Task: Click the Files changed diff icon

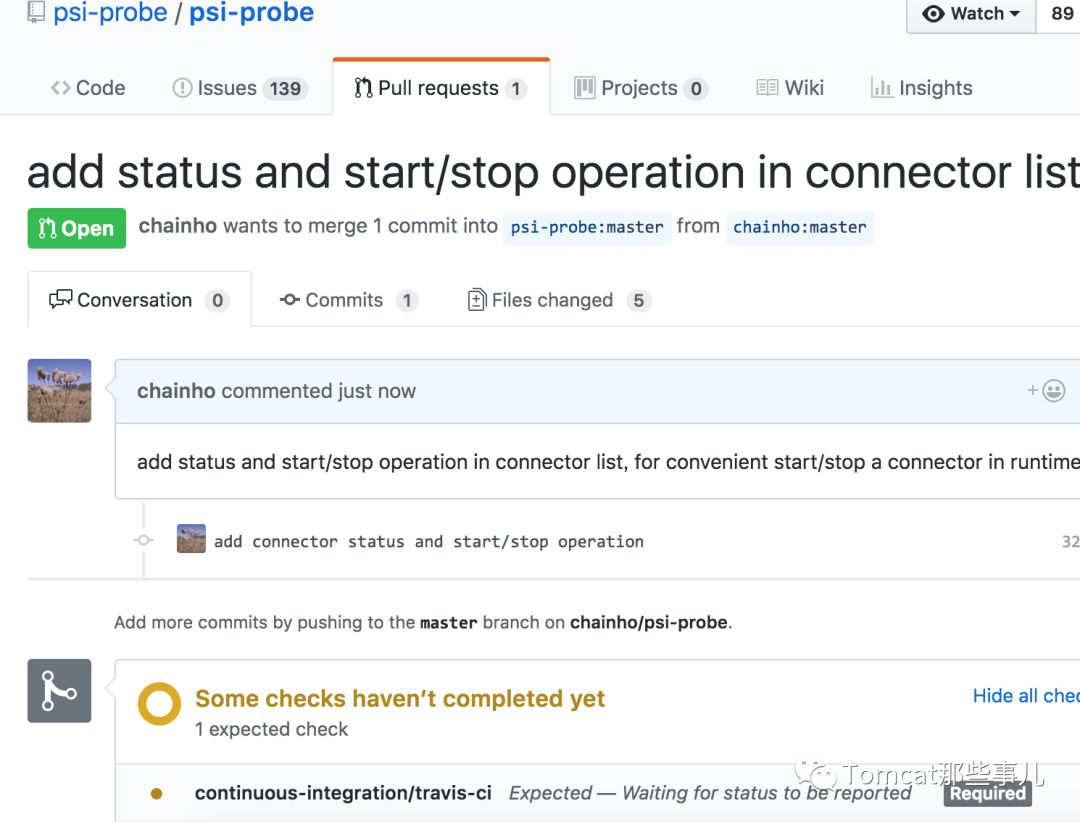Action: click(477, 300)
